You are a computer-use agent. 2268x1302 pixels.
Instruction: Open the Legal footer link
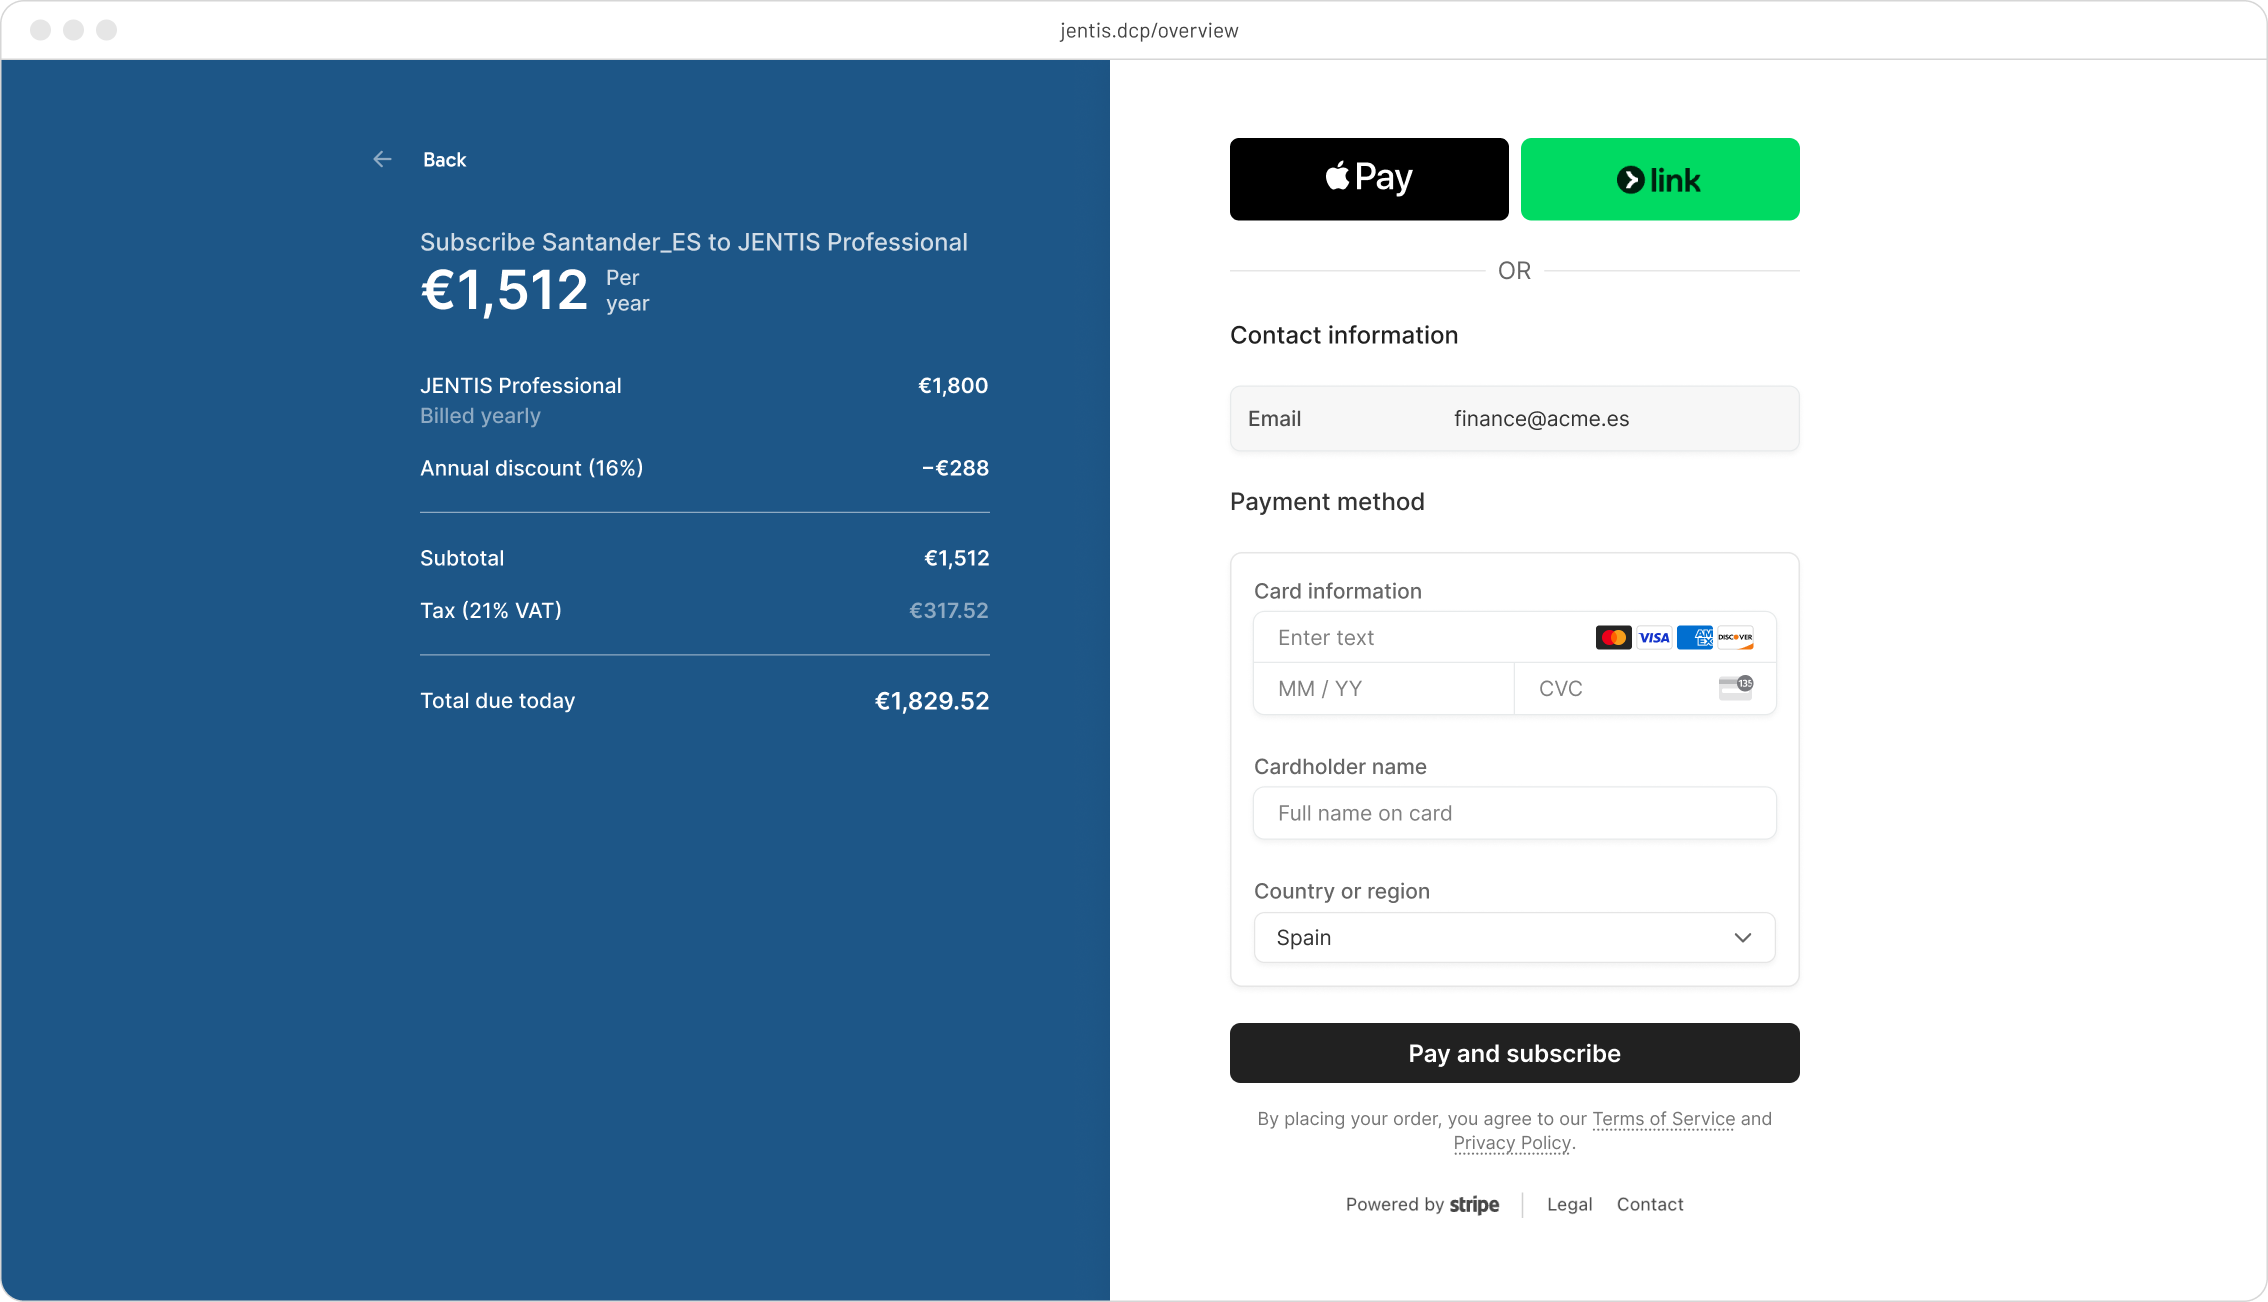1569,1205
